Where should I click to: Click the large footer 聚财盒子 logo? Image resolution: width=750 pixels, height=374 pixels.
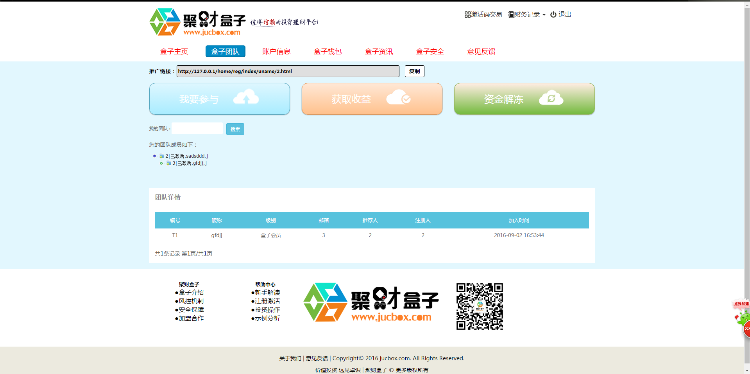pyautogui.click(x=371, y=303)
